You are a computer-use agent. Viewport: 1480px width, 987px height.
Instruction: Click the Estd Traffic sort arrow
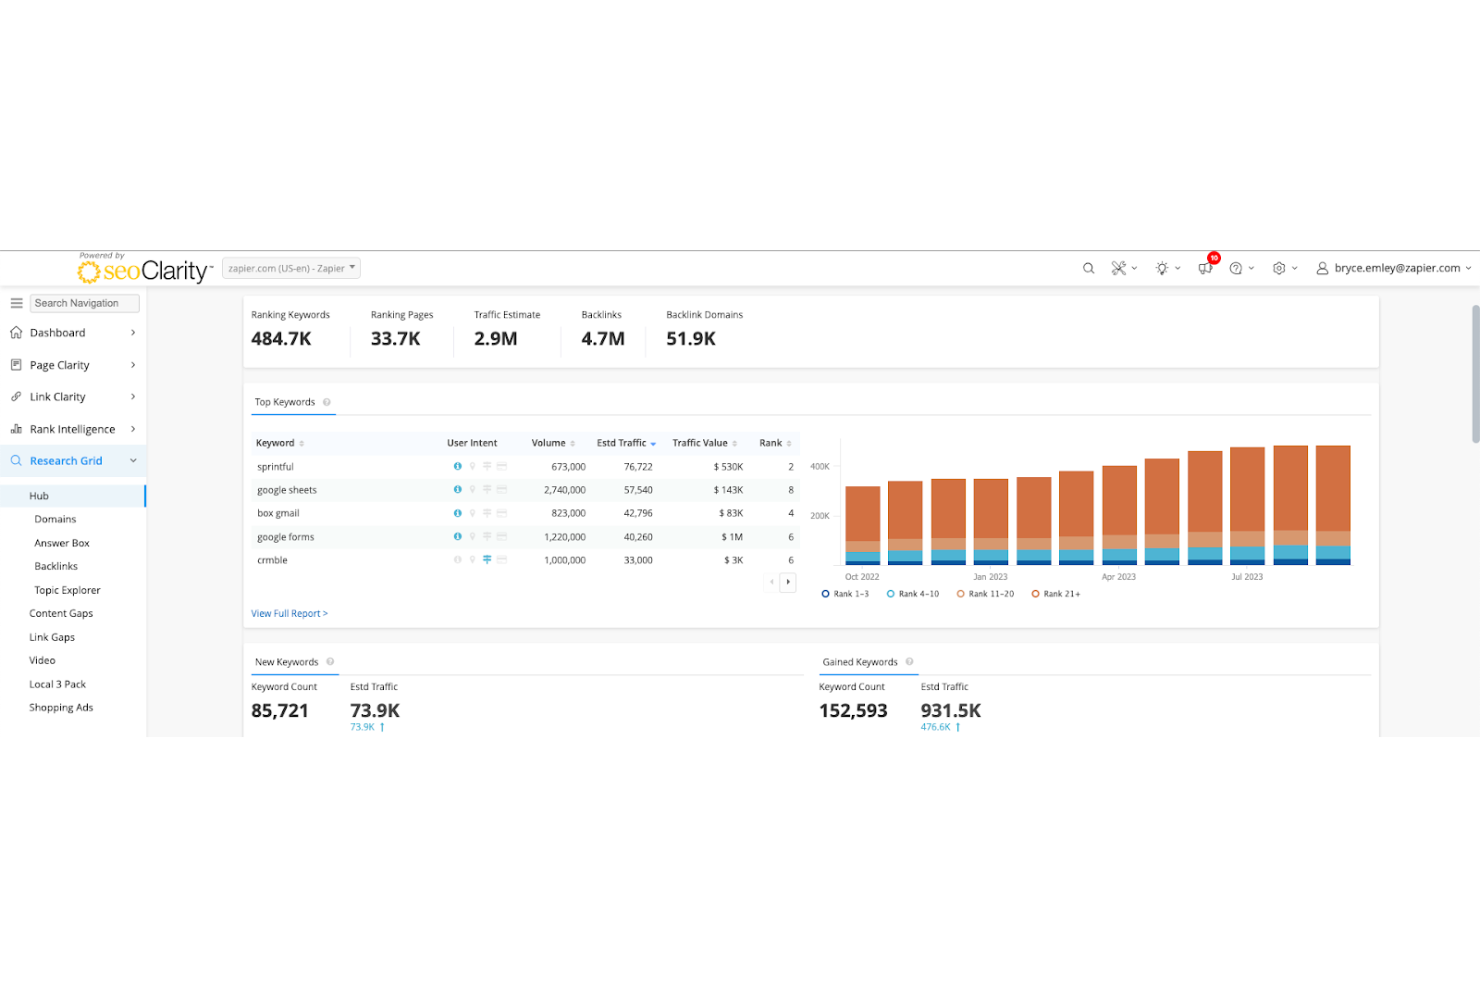point(653,443)
